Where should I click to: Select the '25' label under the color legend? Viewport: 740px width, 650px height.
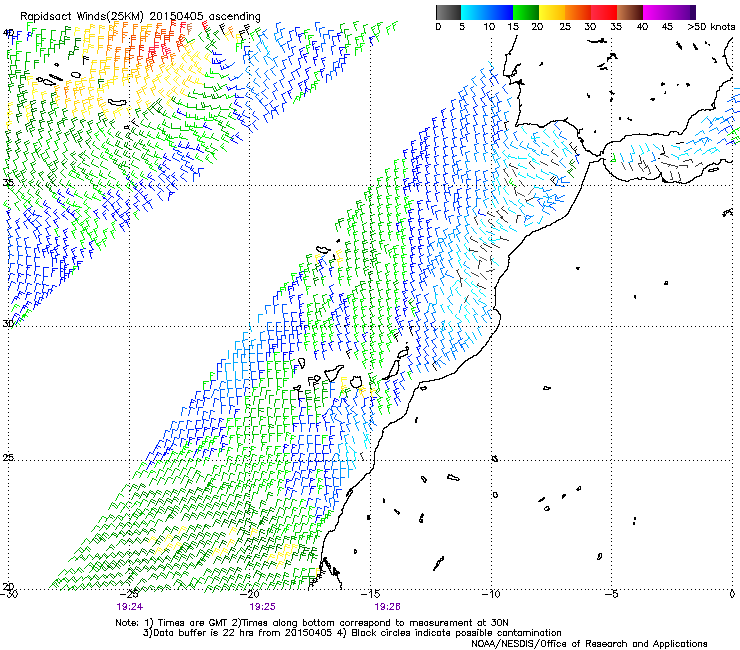pyautogui.click(x=565, y=26)
